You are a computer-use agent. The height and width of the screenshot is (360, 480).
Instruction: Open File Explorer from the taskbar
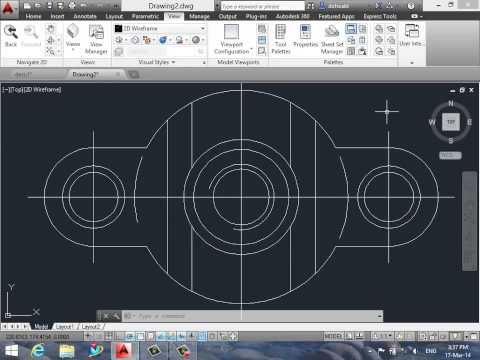click(67, 351)
